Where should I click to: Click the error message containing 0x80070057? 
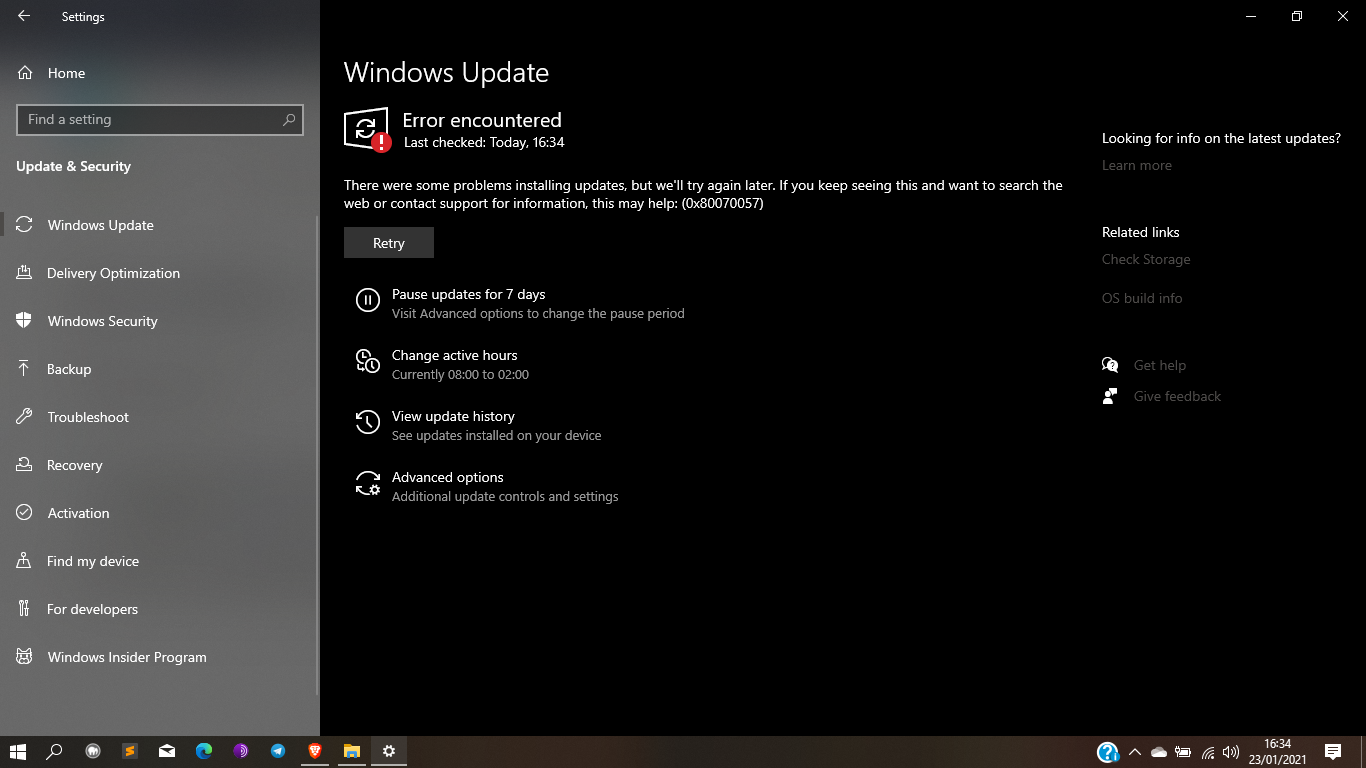coord(703,194)
